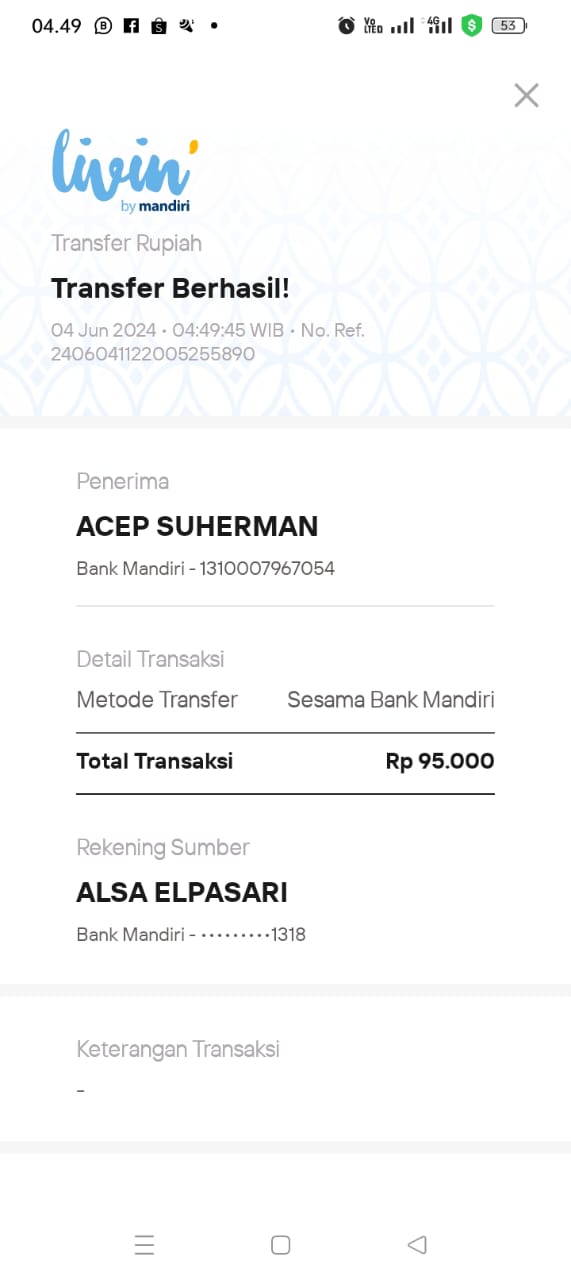Screen dimensions: 571x1280
Task: Tap the source account name ALSA ELPASARI
Action: tap(182, 892)
